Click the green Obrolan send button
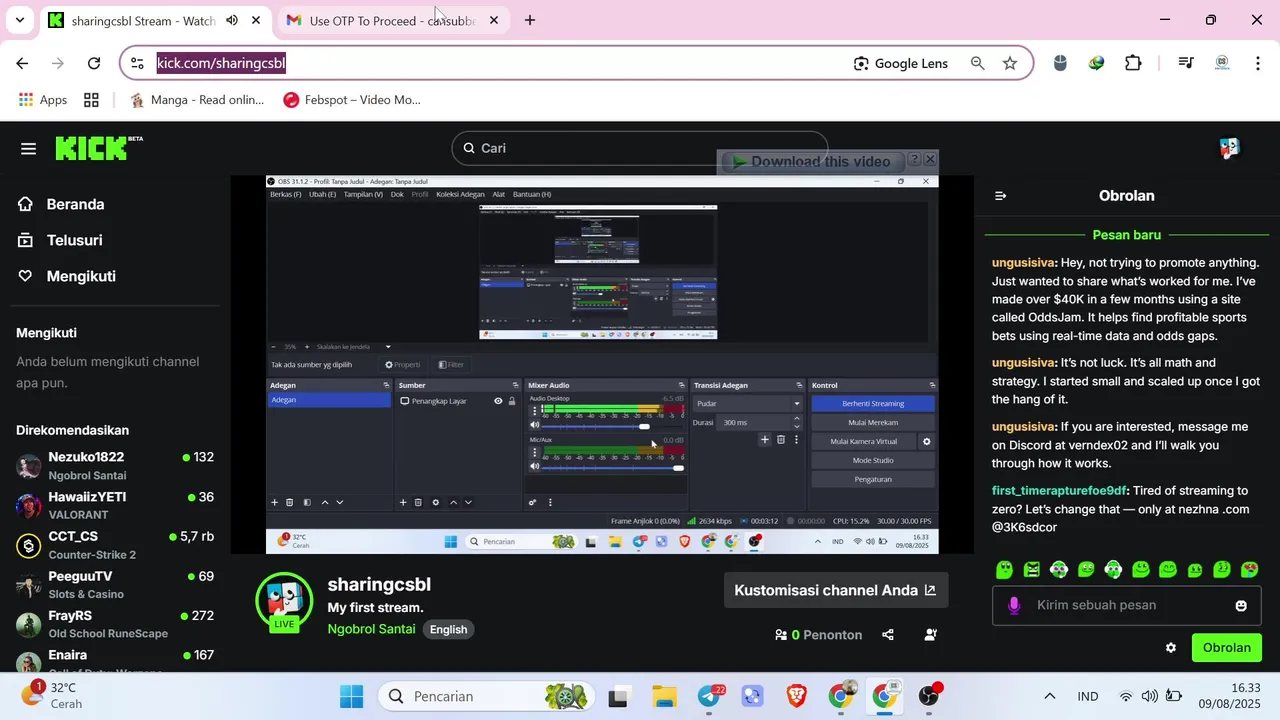Screen dimensions: 1280x720 [x=1227, y=648]
